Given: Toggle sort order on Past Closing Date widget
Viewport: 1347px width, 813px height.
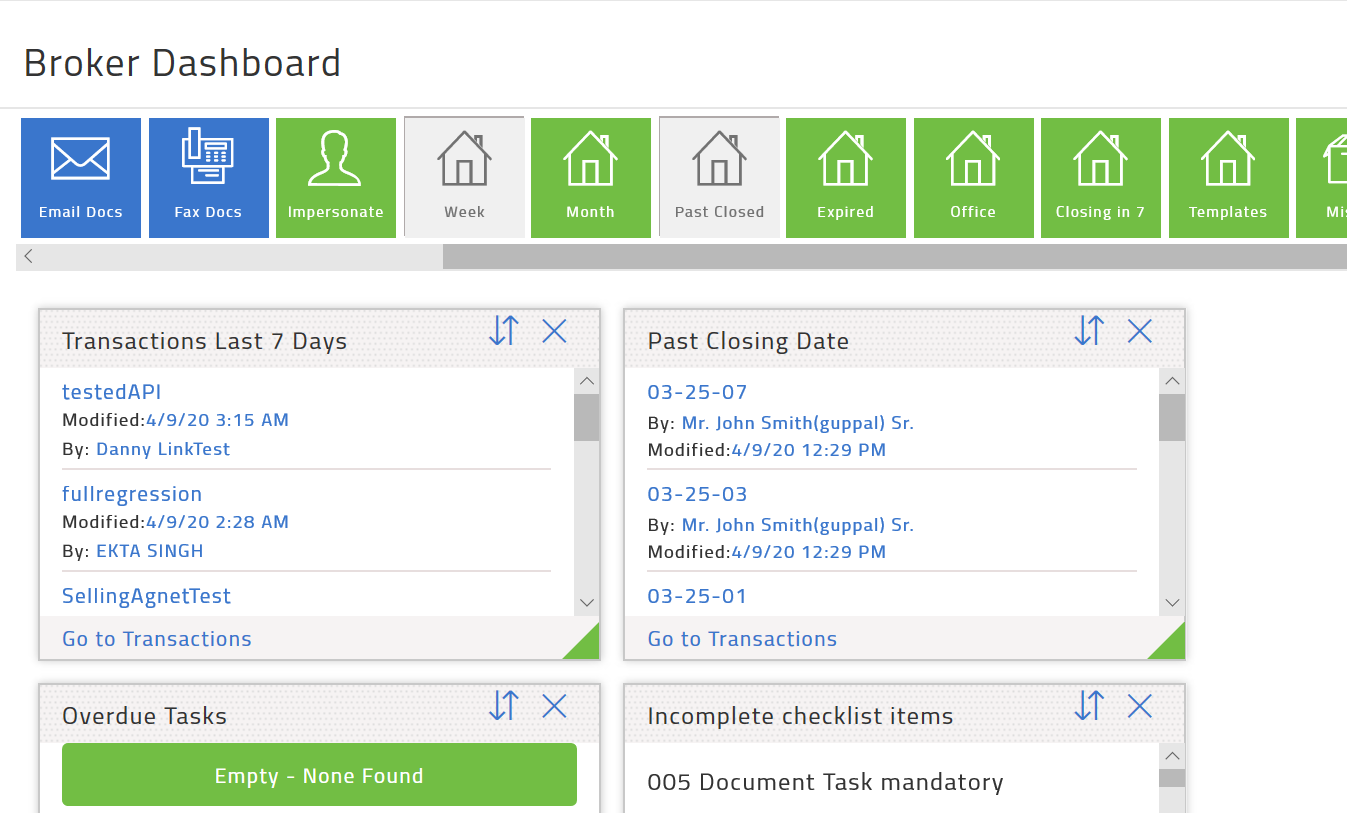Looking at the screenshot, I should coord(1088,330).
